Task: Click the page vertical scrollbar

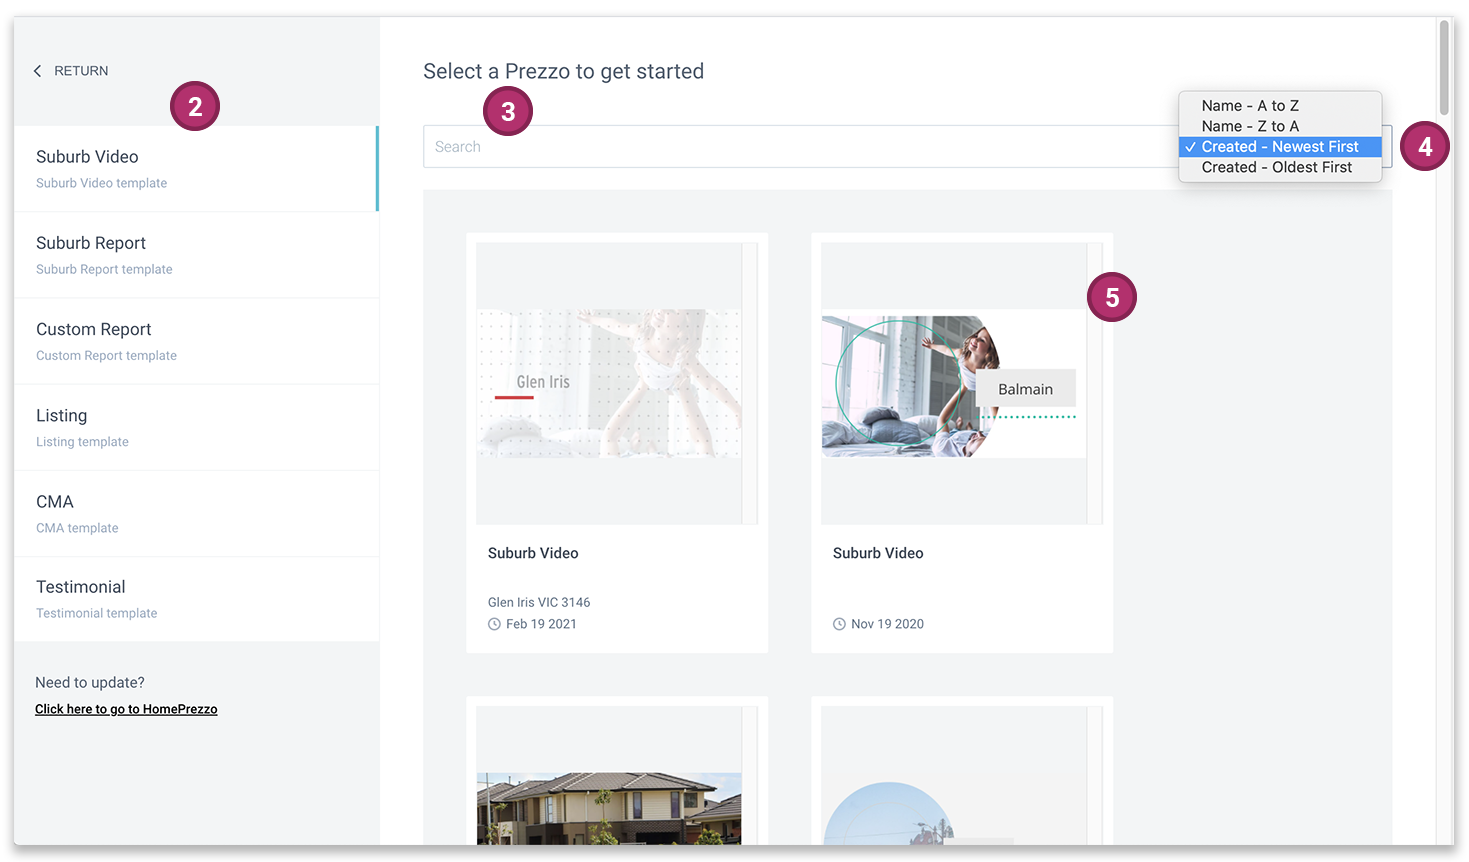Action: (1444, 68)
